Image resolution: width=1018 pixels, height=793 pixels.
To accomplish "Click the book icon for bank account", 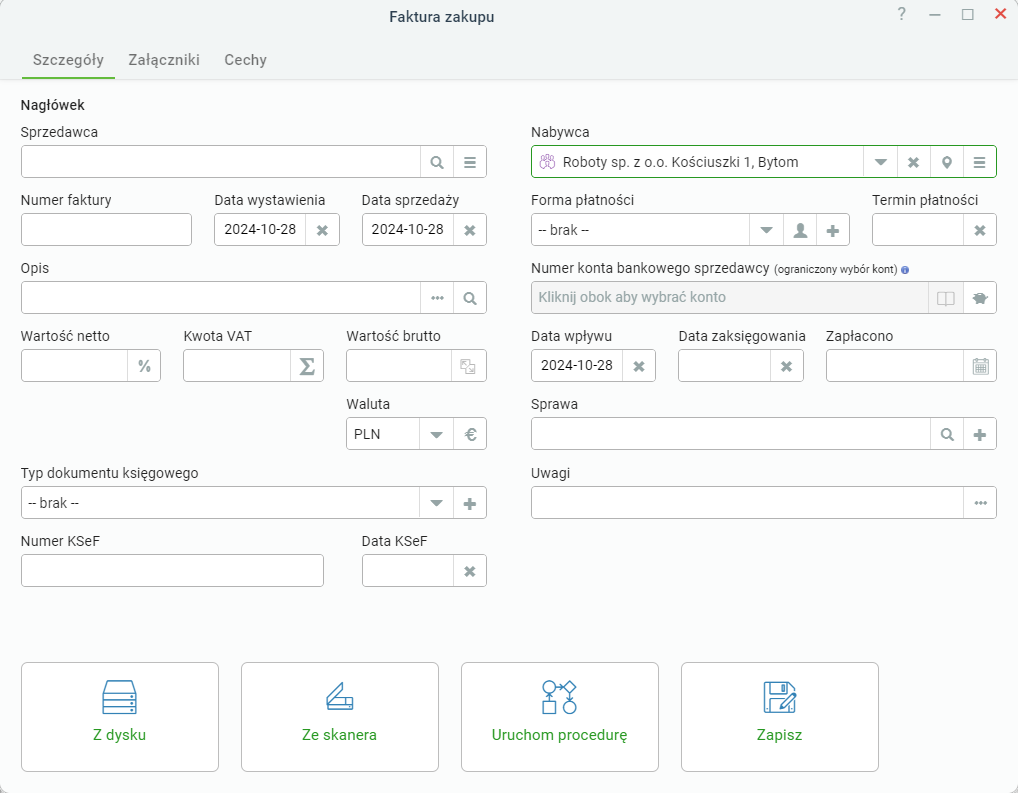I will [946, 298].
